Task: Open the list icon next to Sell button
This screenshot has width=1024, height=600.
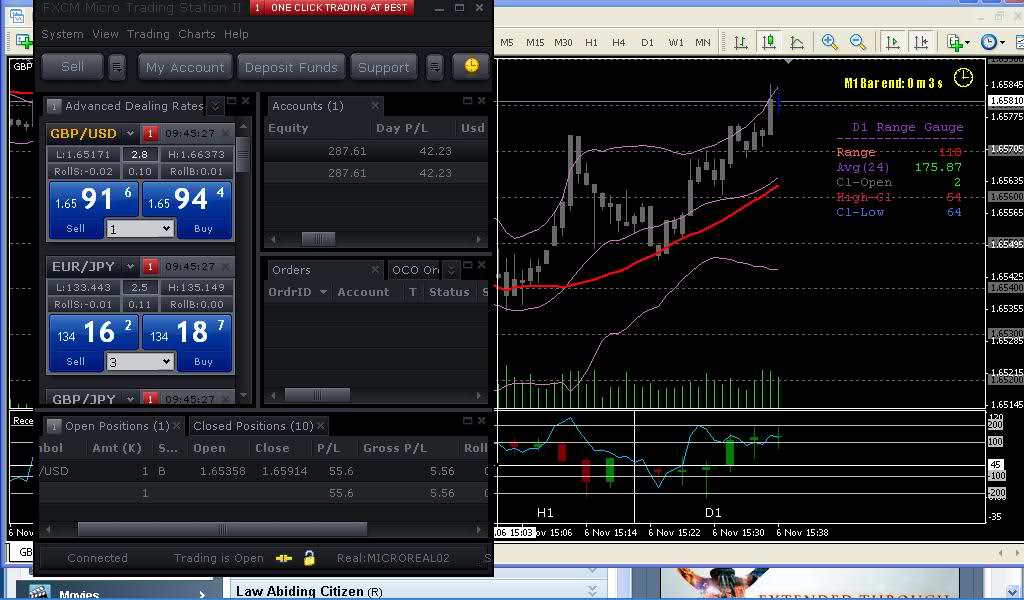Action: (x=117, y=67)
